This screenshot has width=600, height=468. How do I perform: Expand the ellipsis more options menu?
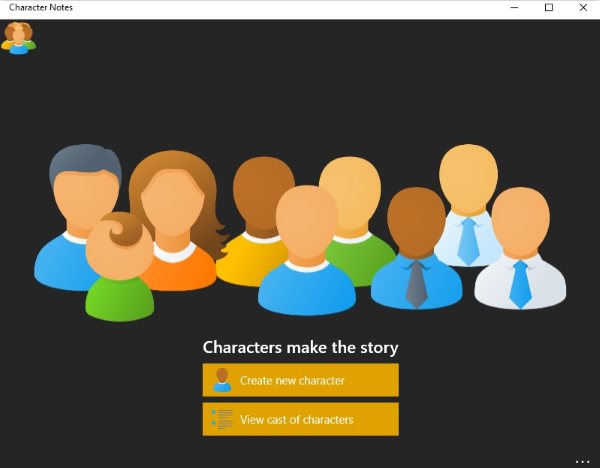coord(582,462)
